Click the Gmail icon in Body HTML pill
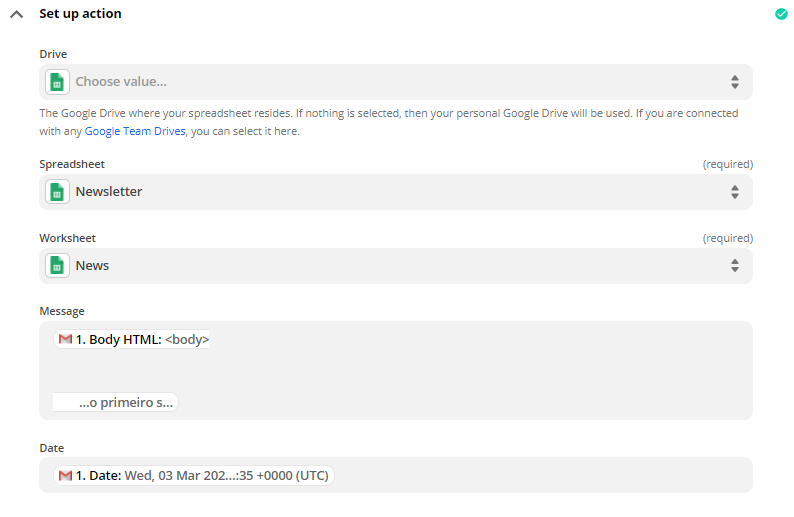 [65, 340]
